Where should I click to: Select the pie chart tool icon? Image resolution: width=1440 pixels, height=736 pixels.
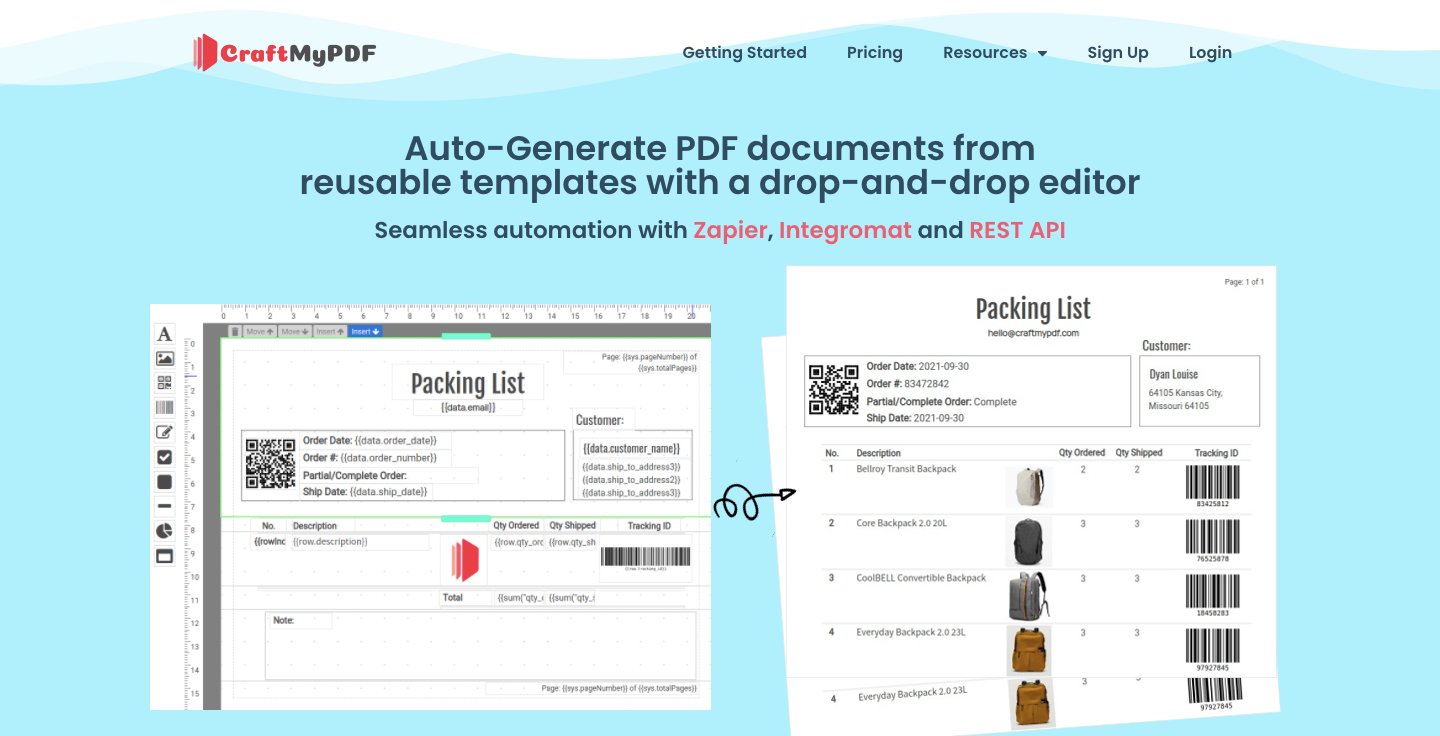tap(165, 531)
